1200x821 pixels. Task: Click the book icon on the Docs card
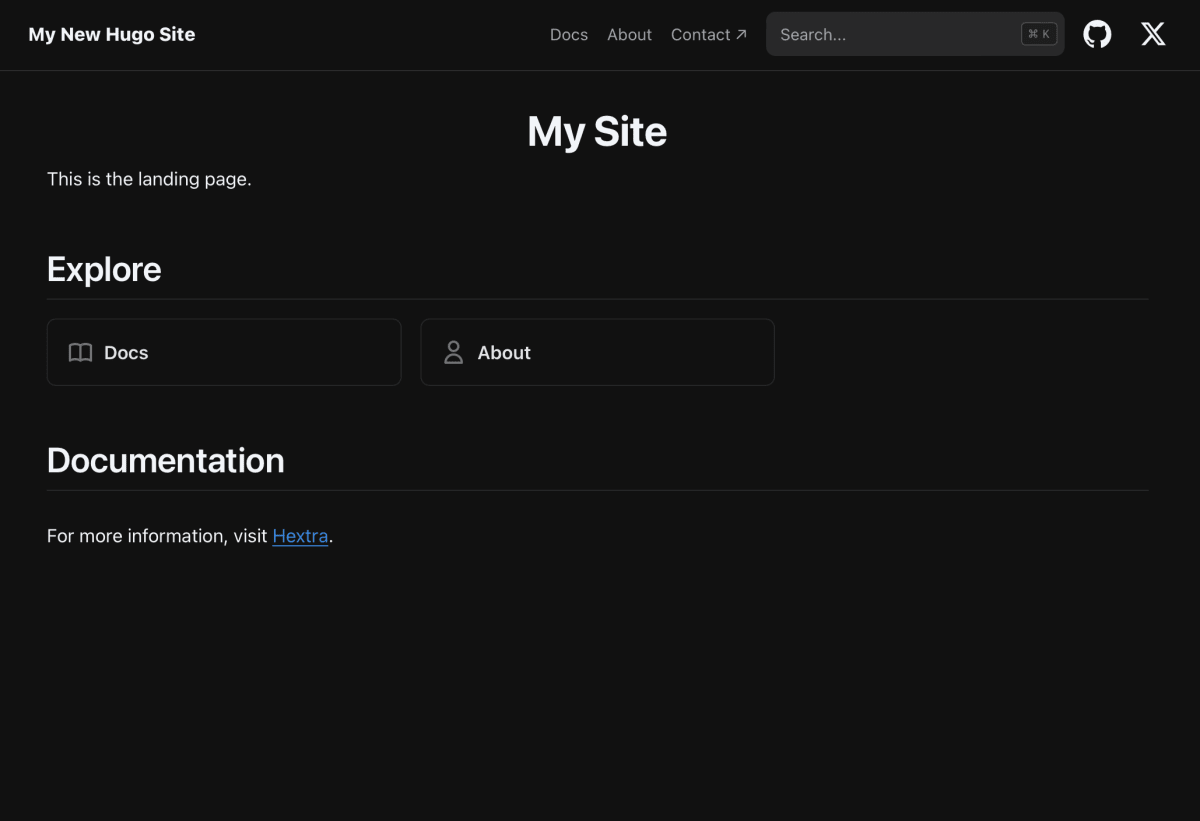(x=80, y=352)
